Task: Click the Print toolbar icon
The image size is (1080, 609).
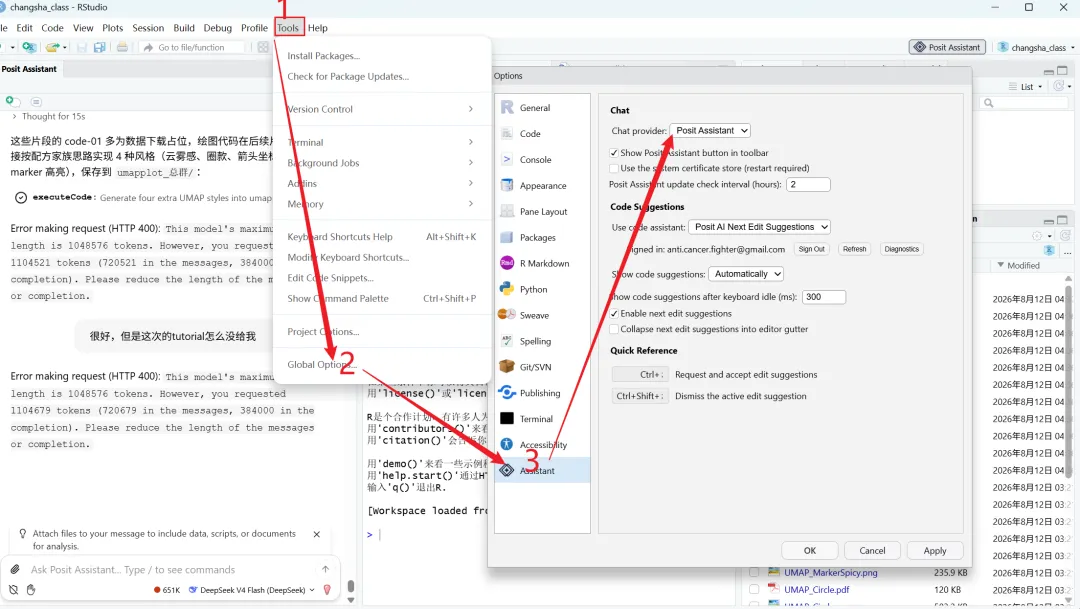Action: pyautogui.click(x=122, y=48)
